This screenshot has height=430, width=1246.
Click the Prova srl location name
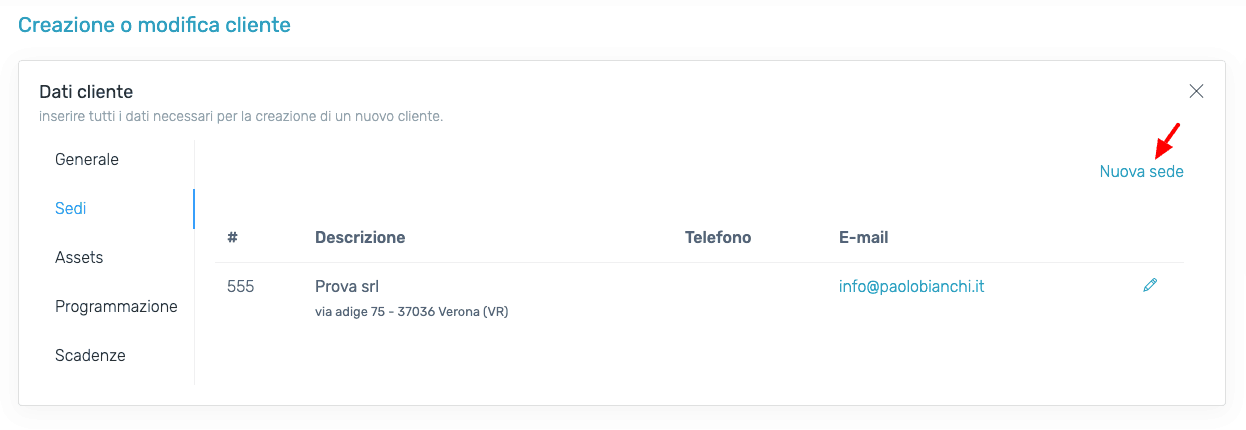click(347, 286)
